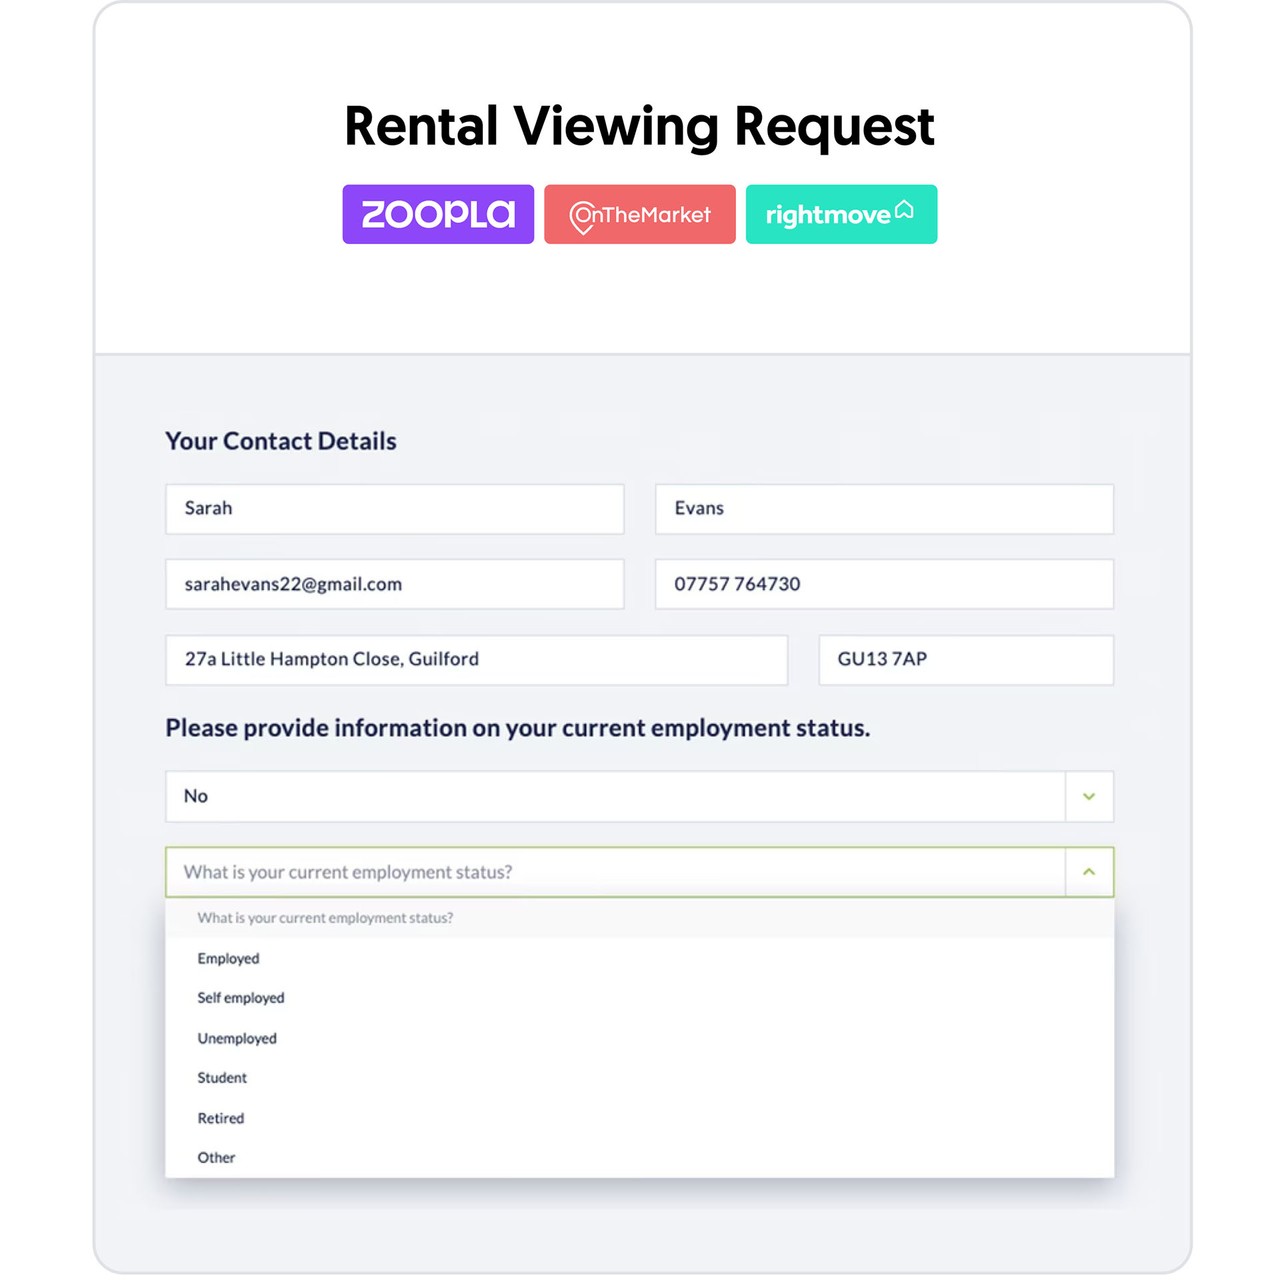This screenshot has height=1280, width=1280.
Task: Click the OnTheMarket logo badge
Action: (x=640, y=214)
